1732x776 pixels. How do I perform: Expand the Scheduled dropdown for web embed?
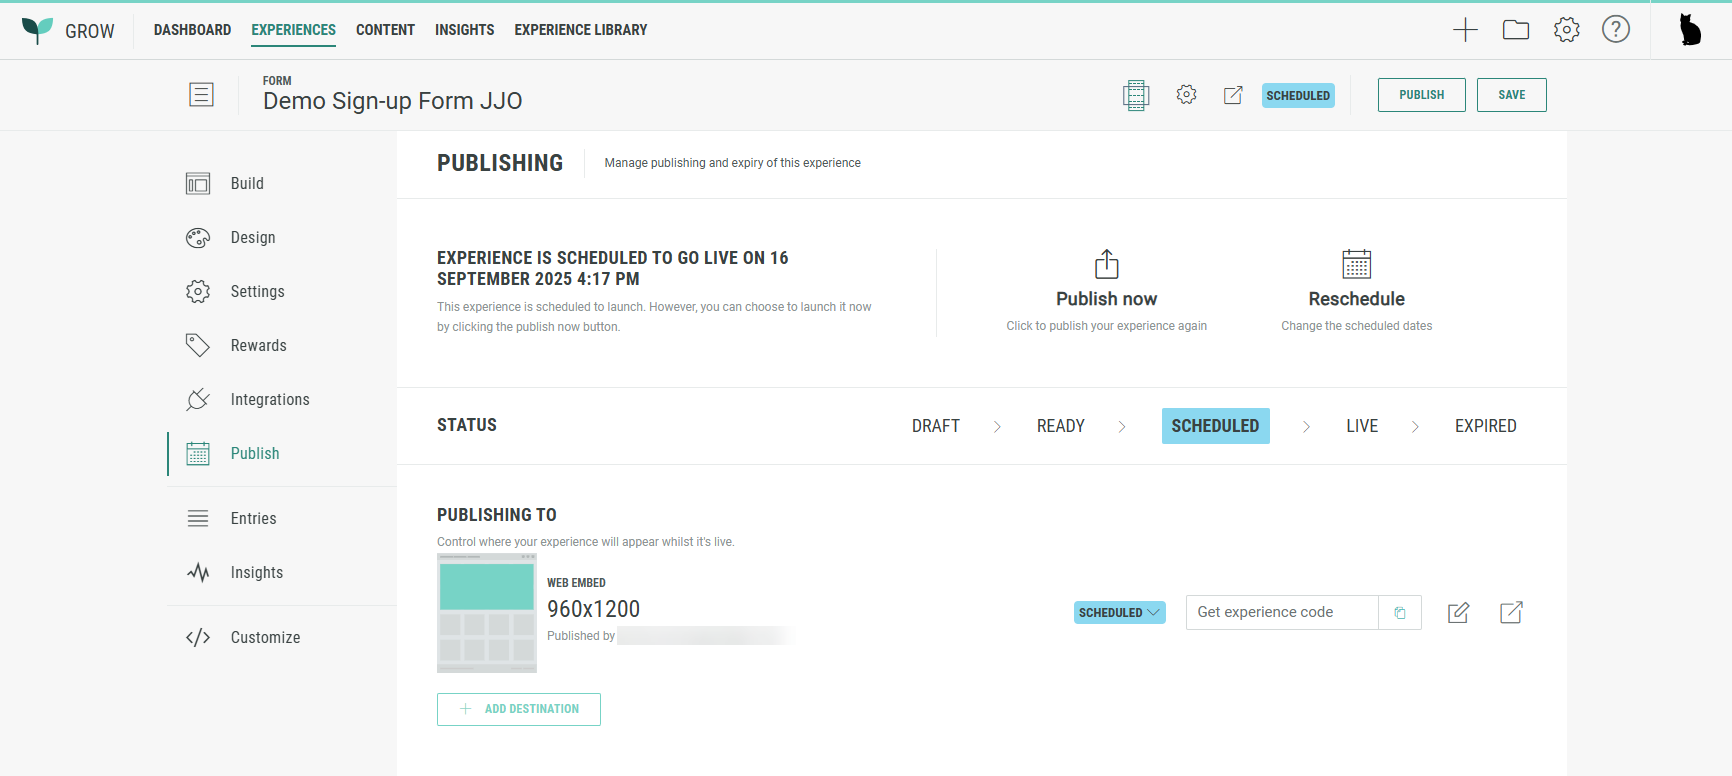pos(1119,613)
